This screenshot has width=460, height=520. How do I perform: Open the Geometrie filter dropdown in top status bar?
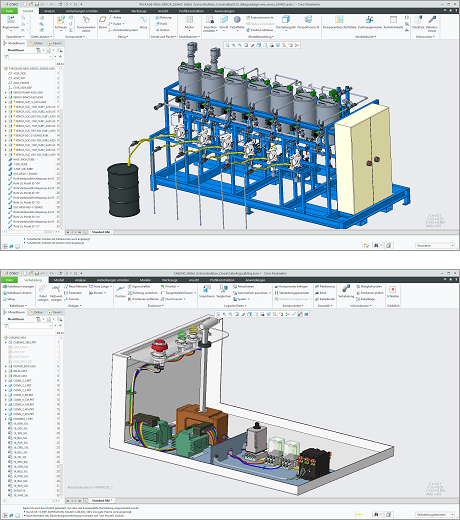pos(435,246)
